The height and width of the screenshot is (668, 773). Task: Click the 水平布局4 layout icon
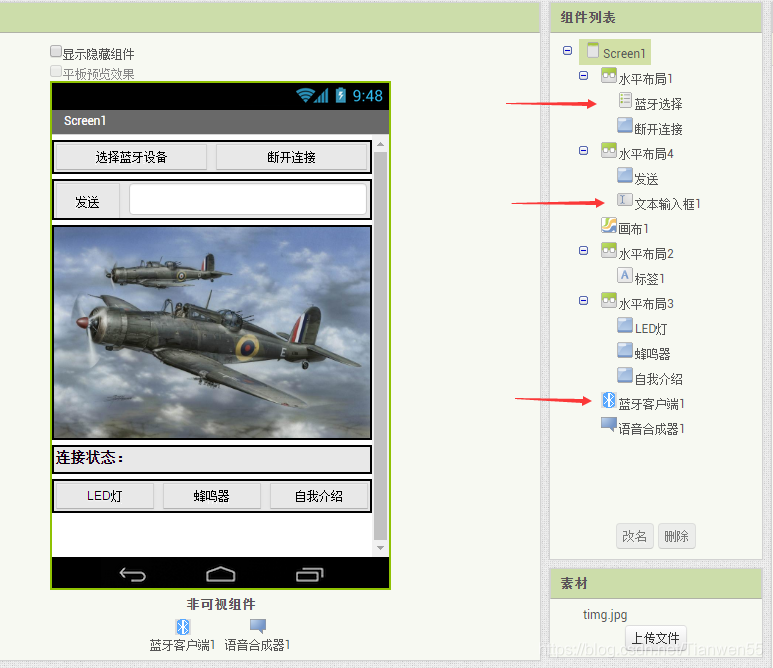point(609,150)
